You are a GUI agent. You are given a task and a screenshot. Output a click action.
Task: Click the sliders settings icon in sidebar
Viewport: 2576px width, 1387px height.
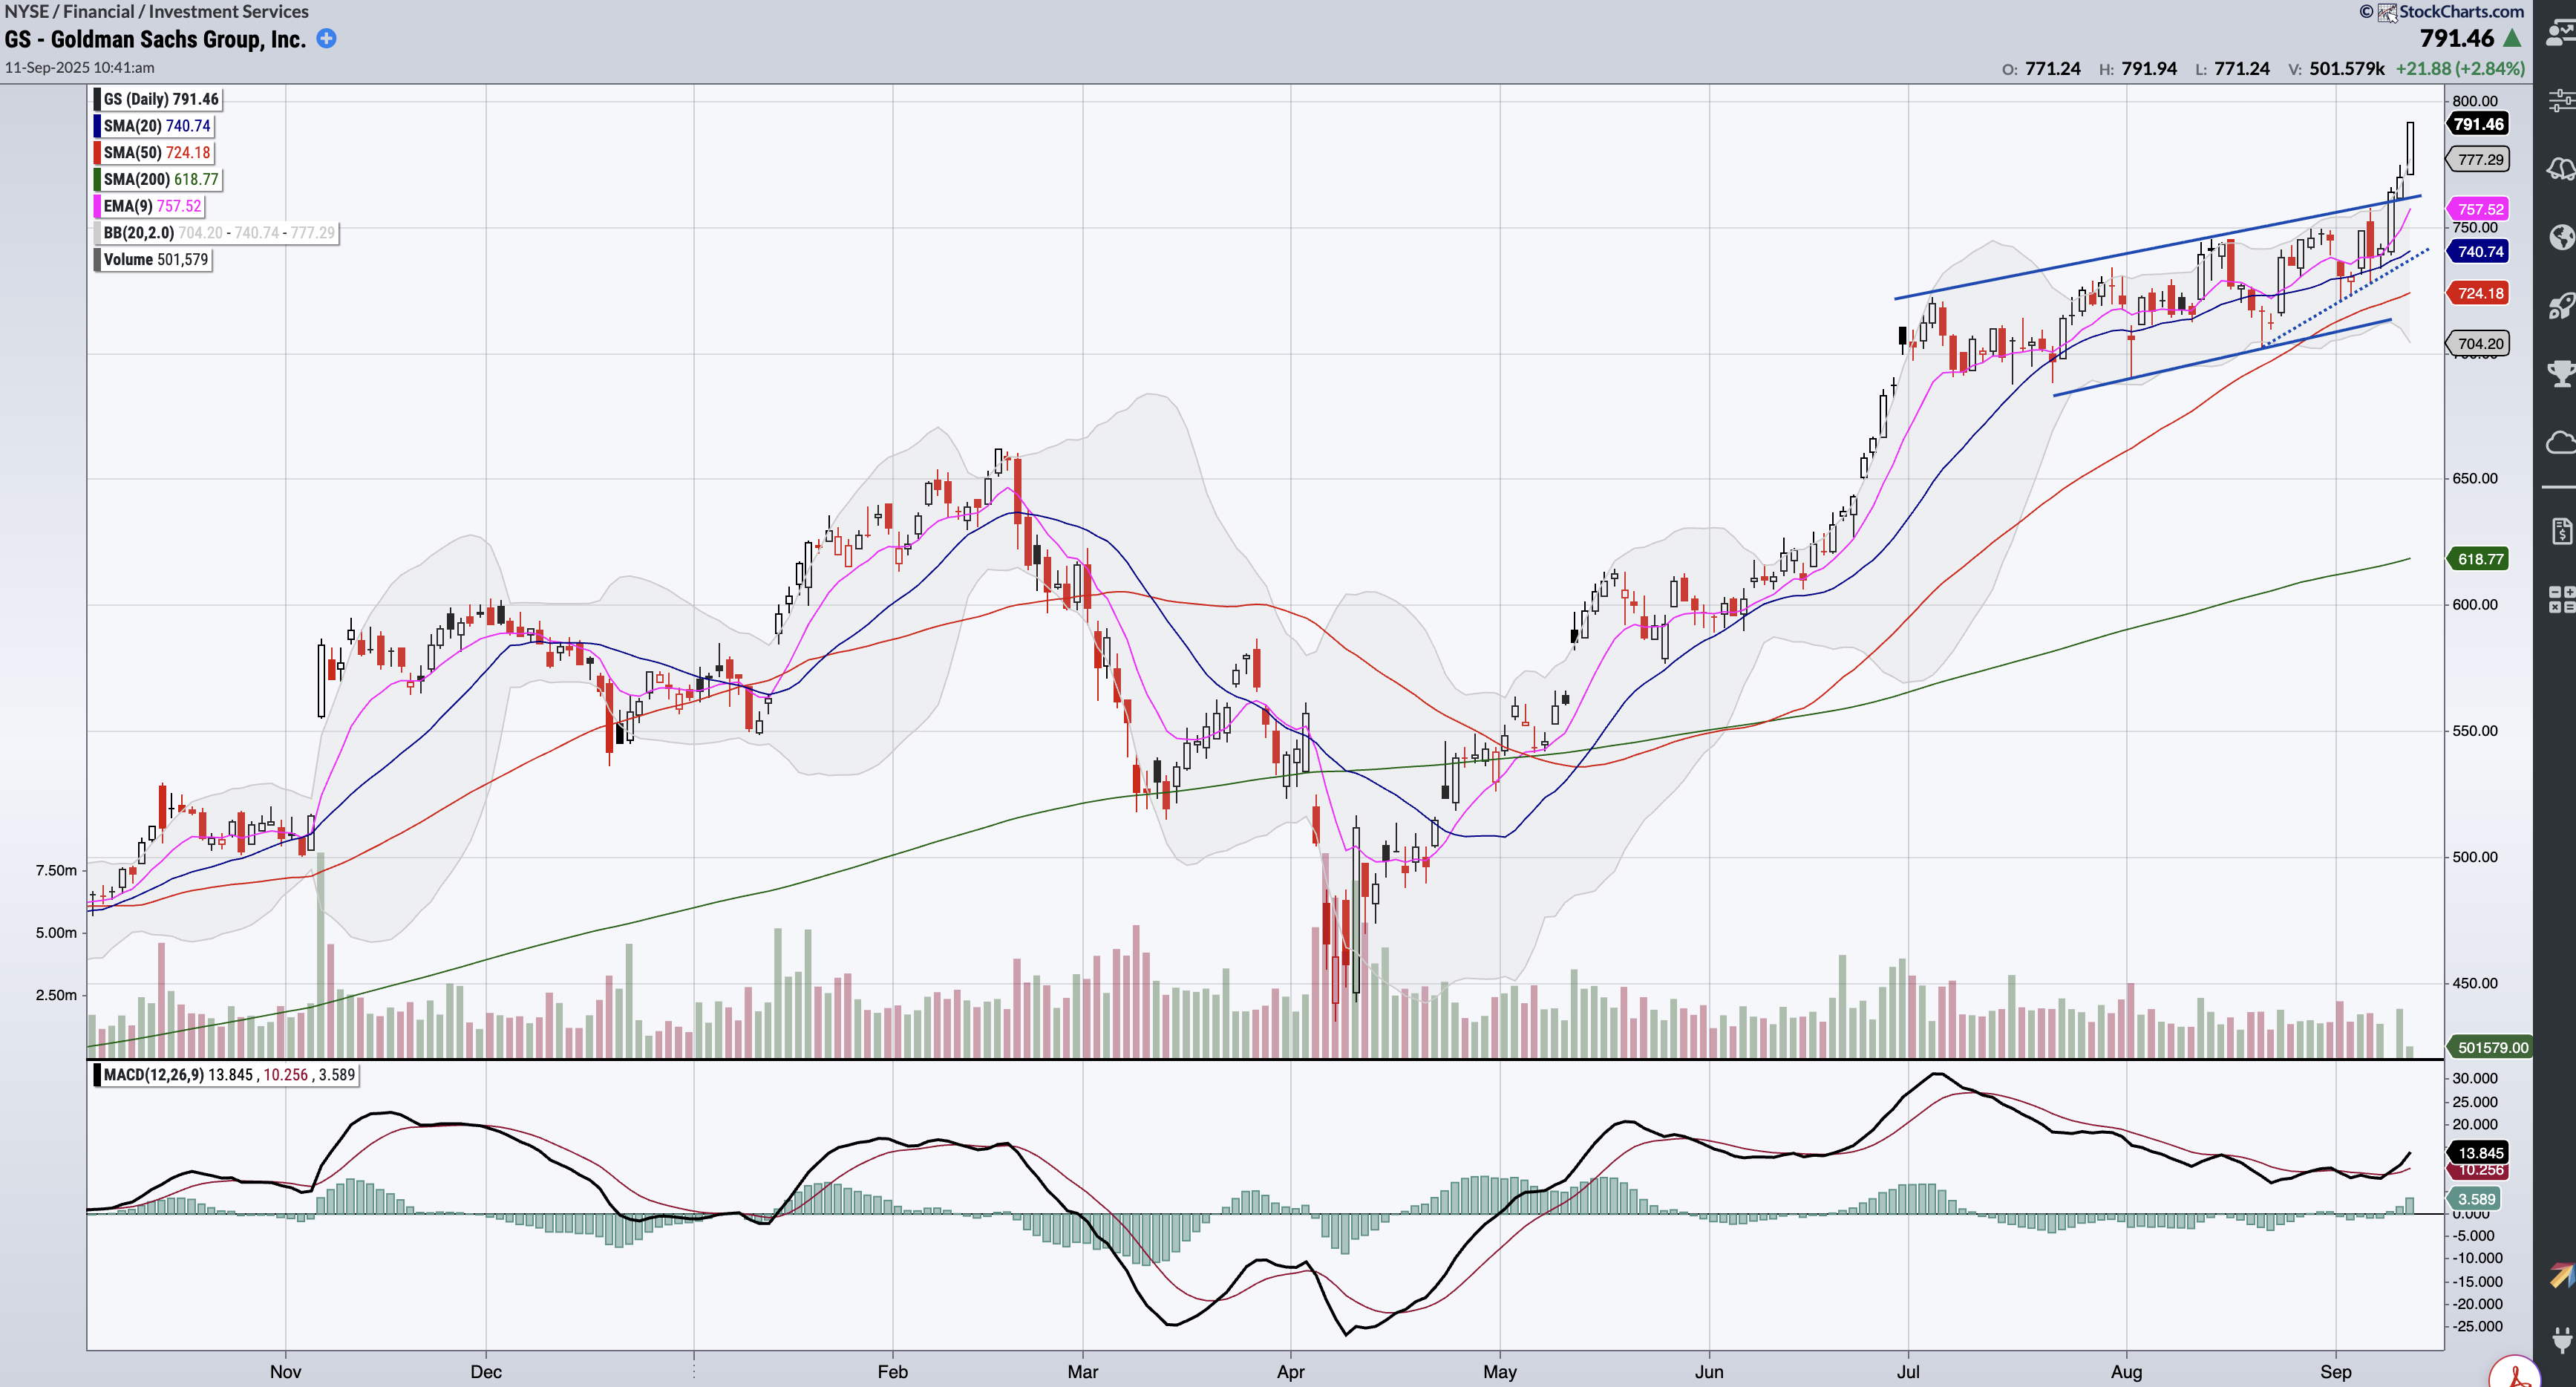pos(2561,100)
